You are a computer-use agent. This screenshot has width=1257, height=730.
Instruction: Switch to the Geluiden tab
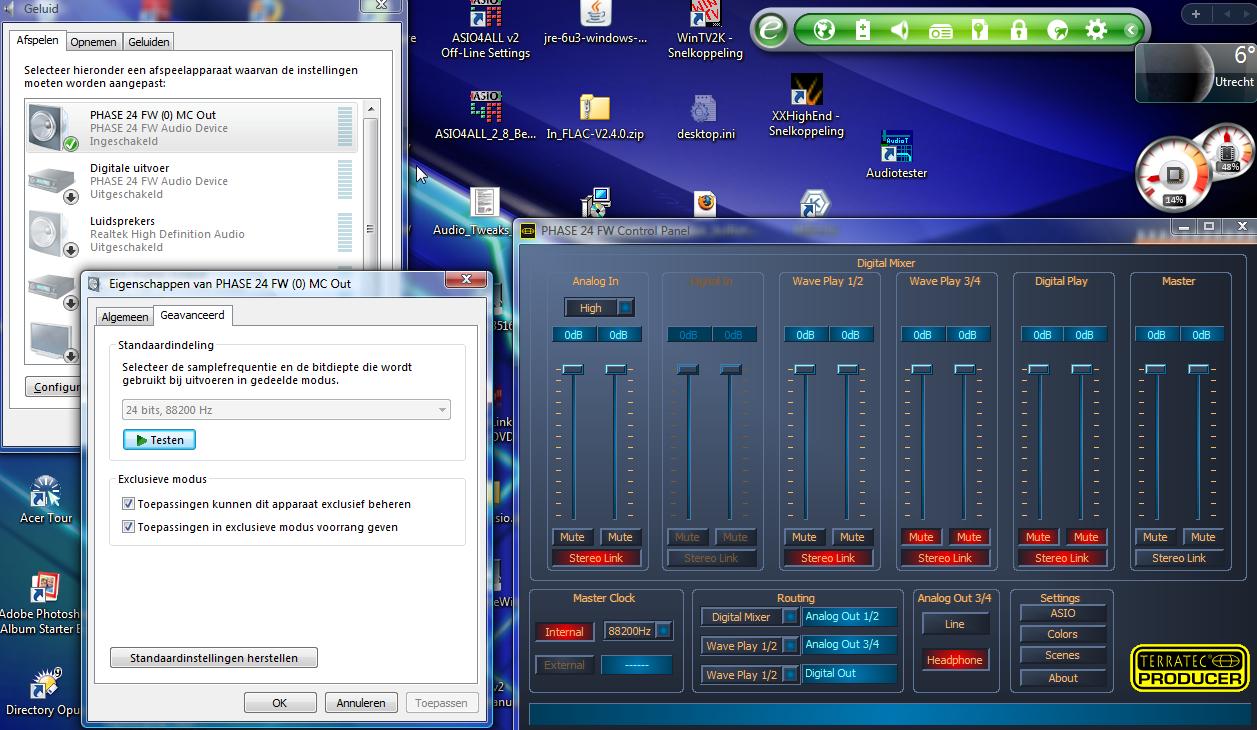point(149,42)
